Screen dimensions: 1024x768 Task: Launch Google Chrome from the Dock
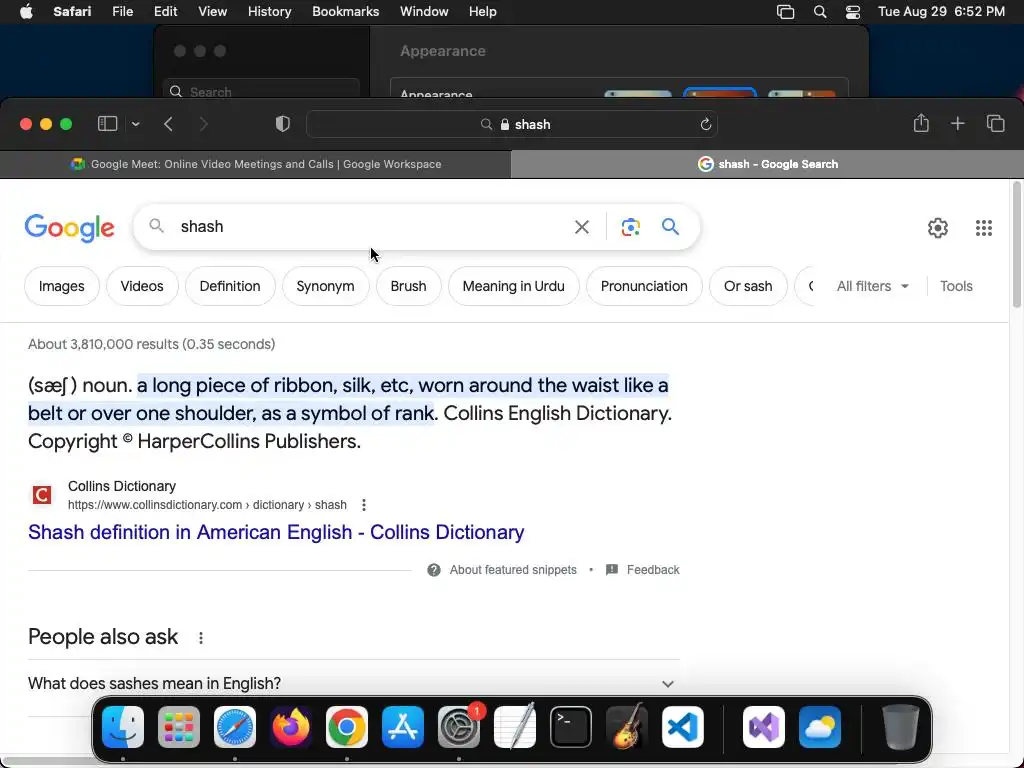point(347,728)
